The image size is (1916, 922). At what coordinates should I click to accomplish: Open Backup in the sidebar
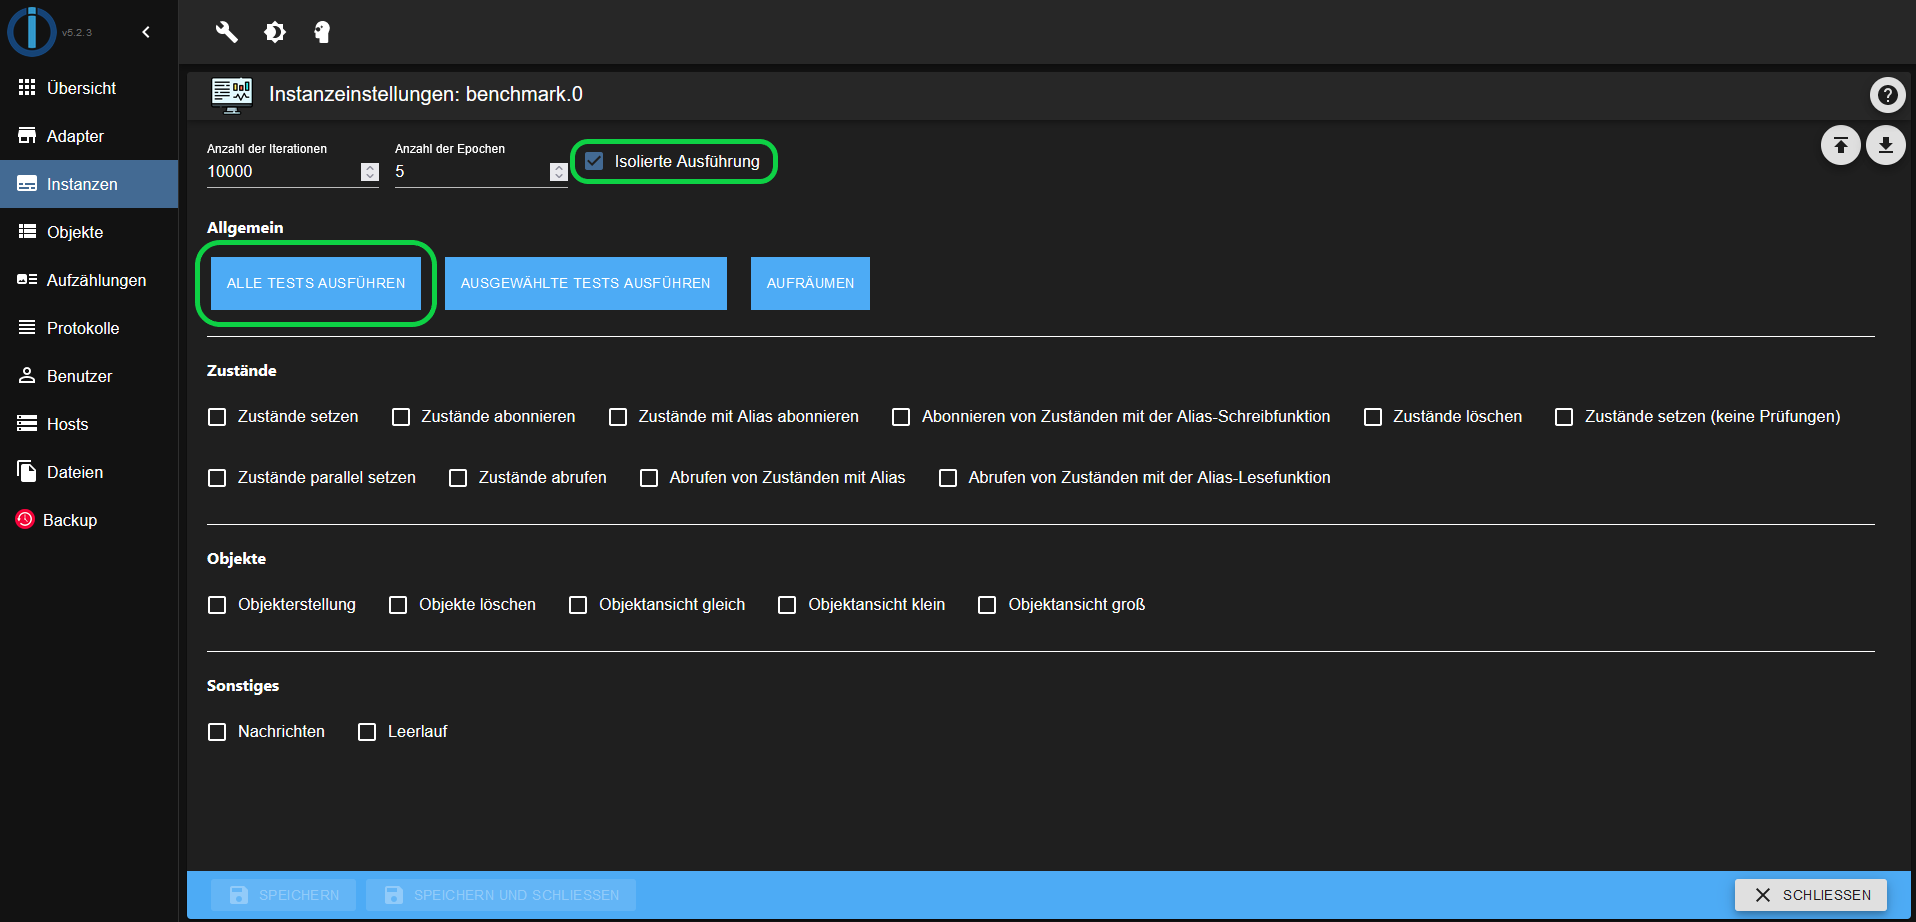tap(89, 520)
